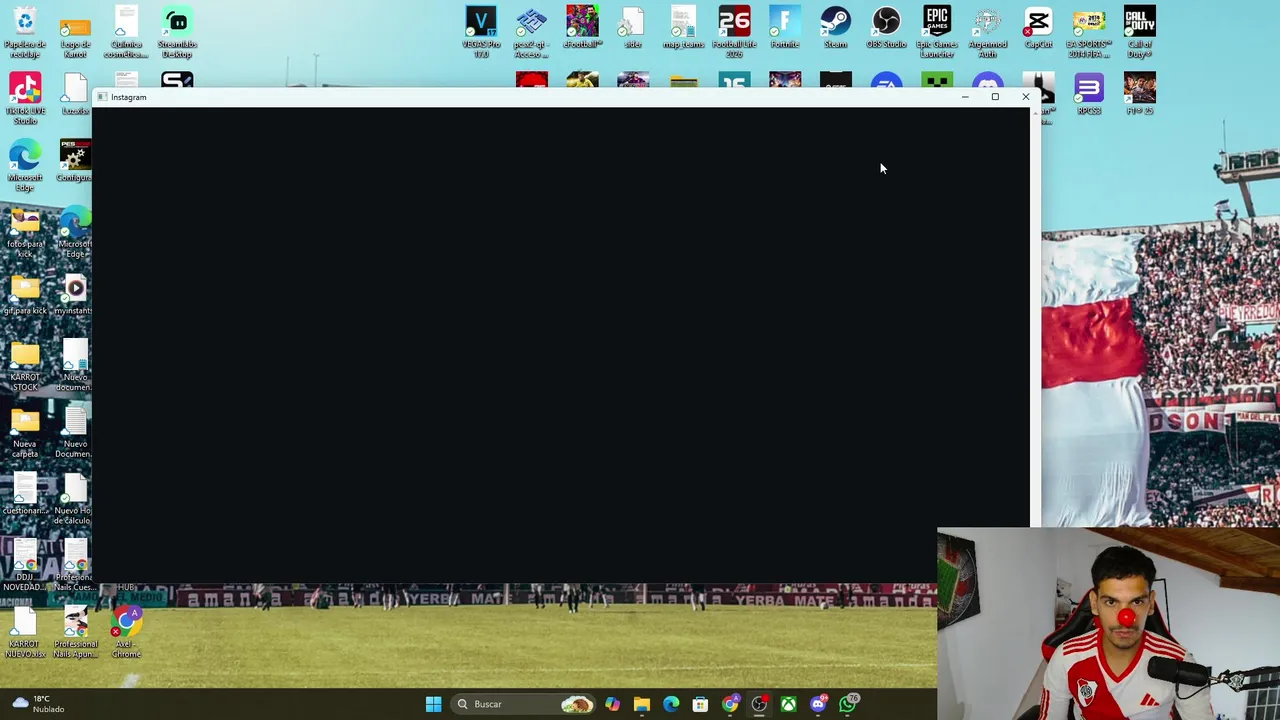Viewport: 1280px width, 720px height.
Task: Open Microsoft Edge from the taskbar
Action: [671, 704]
